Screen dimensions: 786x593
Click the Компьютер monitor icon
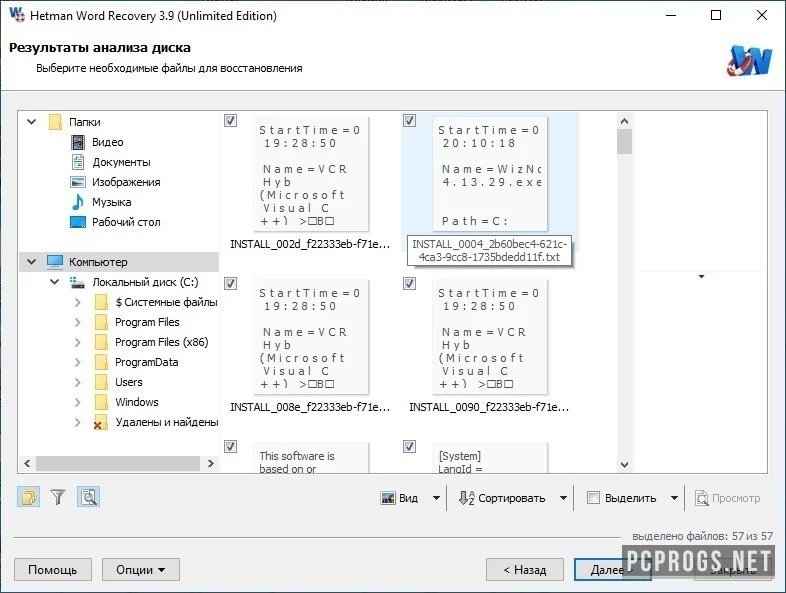[x=55, y=262]
